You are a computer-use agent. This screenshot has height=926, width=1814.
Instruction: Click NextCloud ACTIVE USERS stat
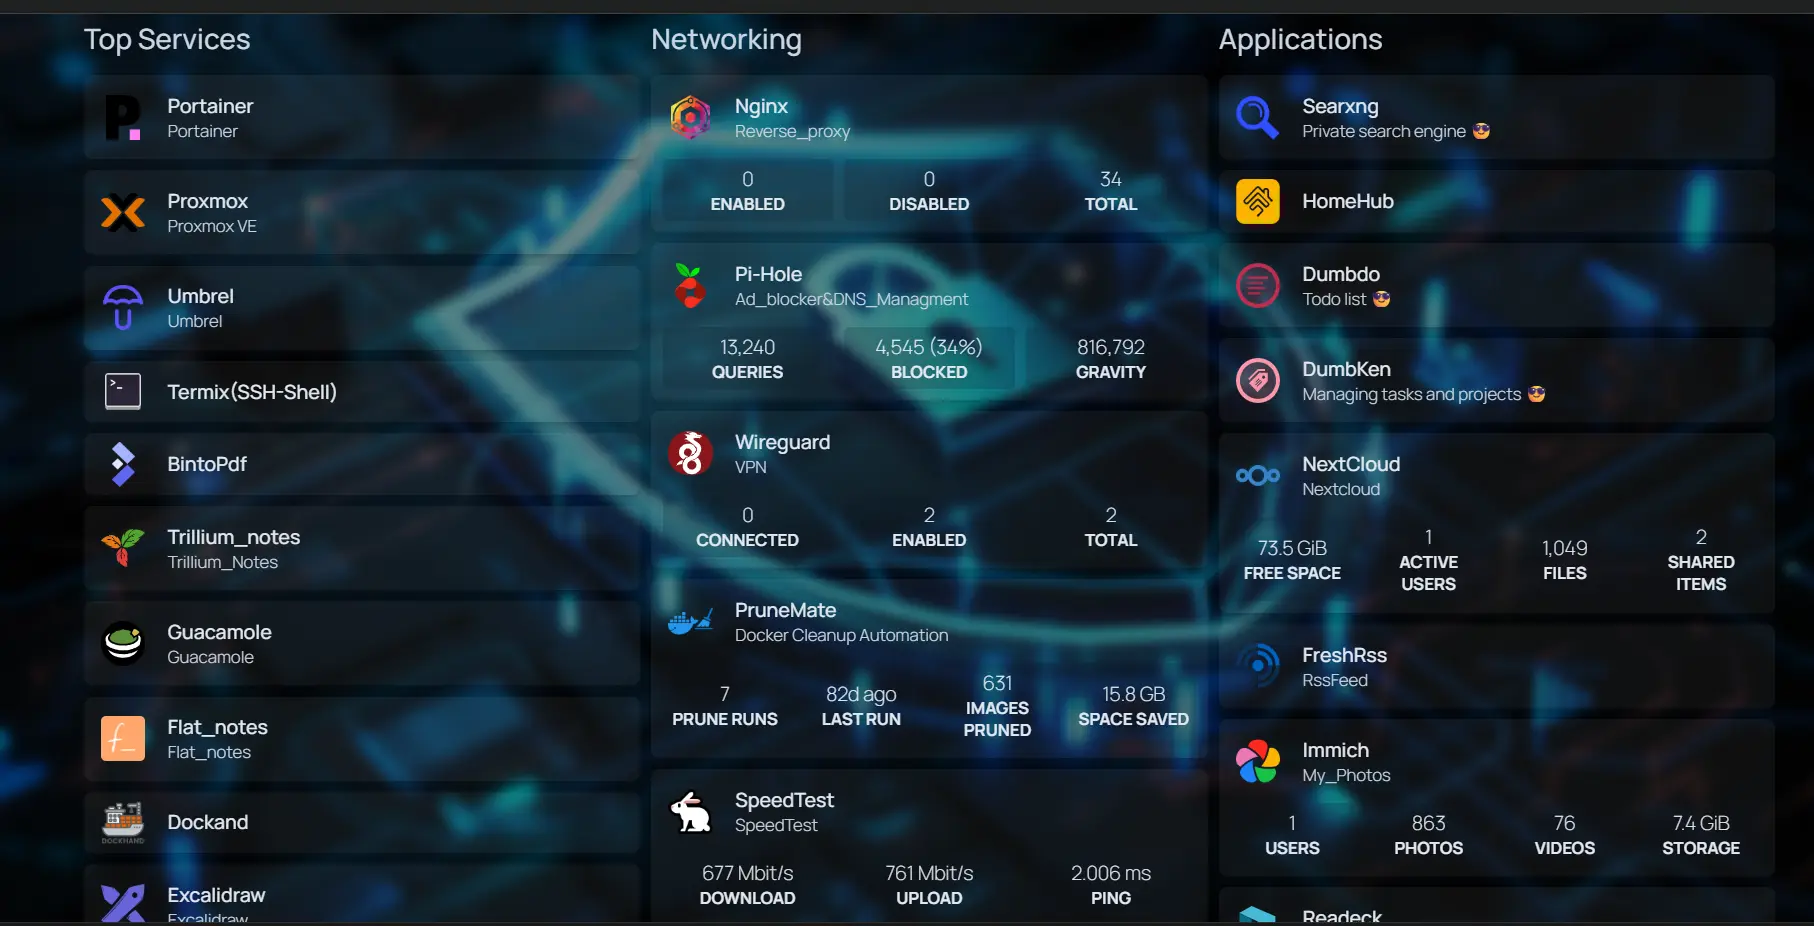(1428, 560)
